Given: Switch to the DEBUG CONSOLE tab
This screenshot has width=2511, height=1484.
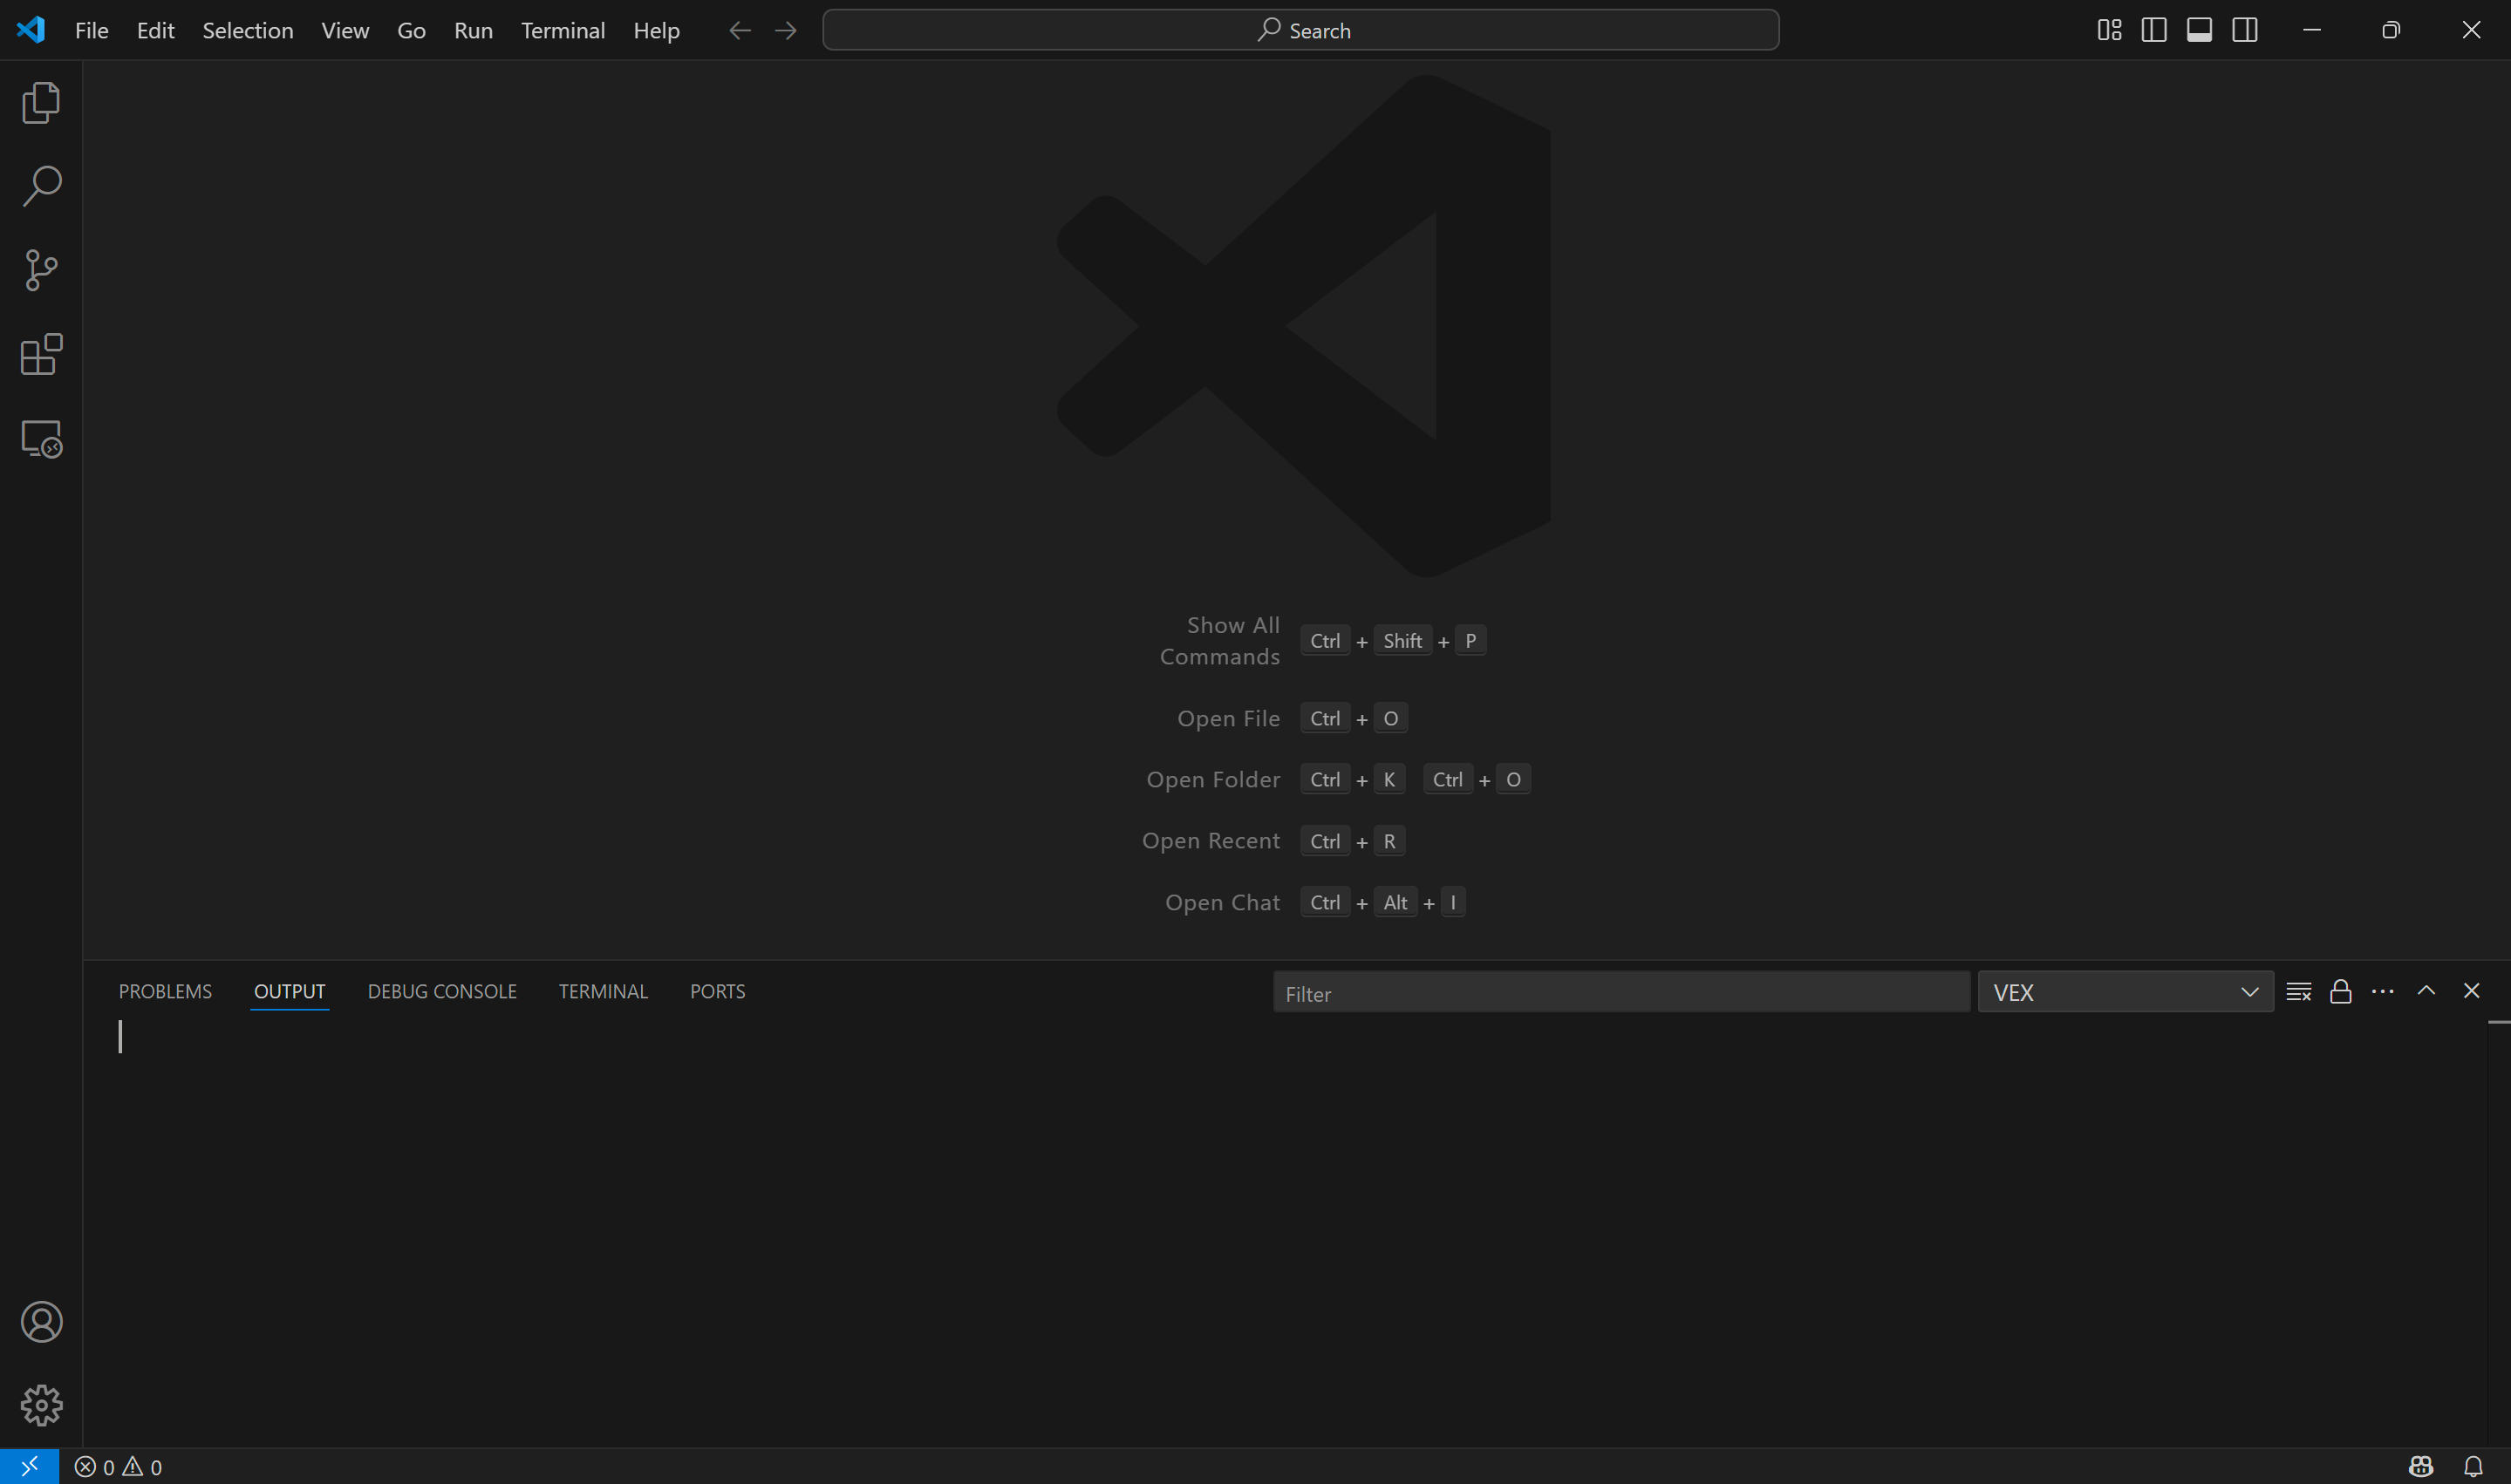Looking at the screenshot, I should (442, 991).
